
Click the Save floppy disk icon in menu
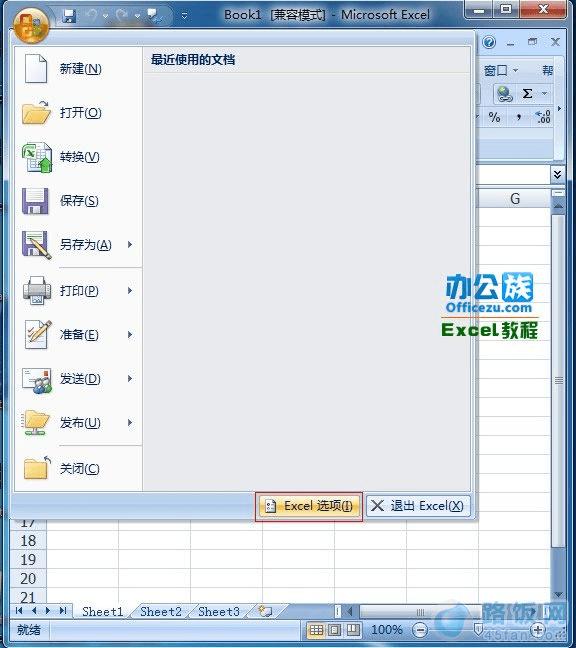[x=35, y=201]
